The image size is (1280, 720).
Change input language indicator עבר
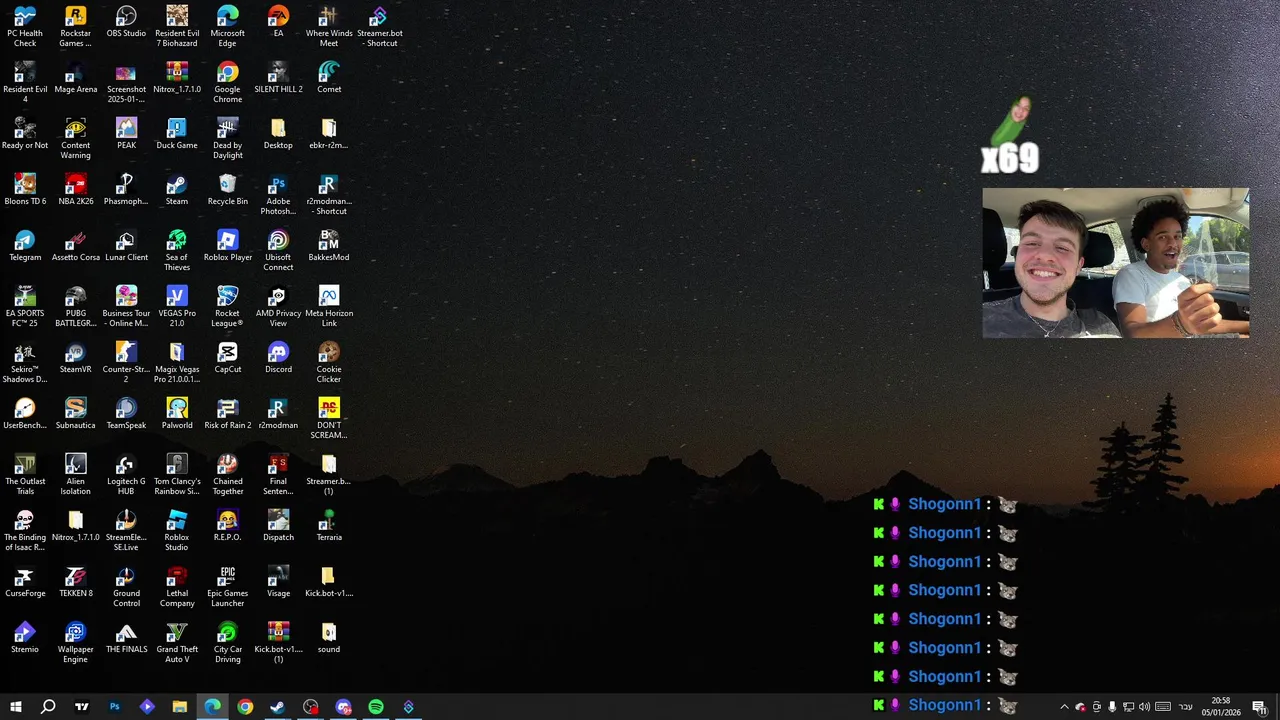click(x=1186, y=707)
